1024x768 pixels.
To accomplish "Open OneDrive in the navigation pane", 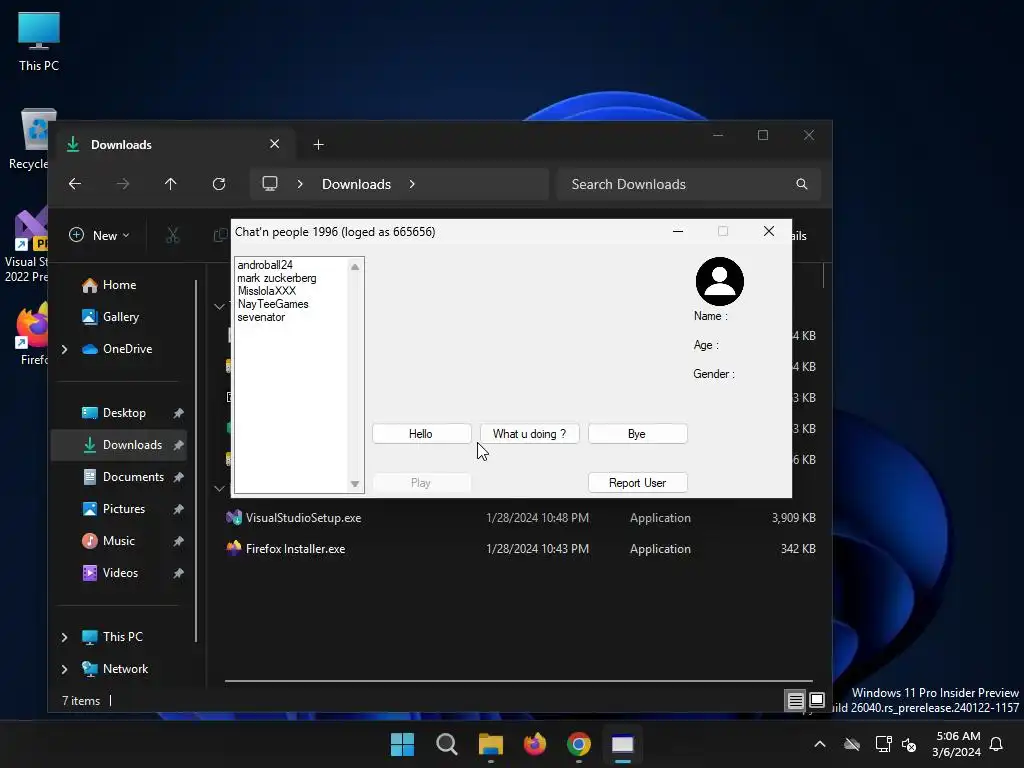I will coord(118,349).
